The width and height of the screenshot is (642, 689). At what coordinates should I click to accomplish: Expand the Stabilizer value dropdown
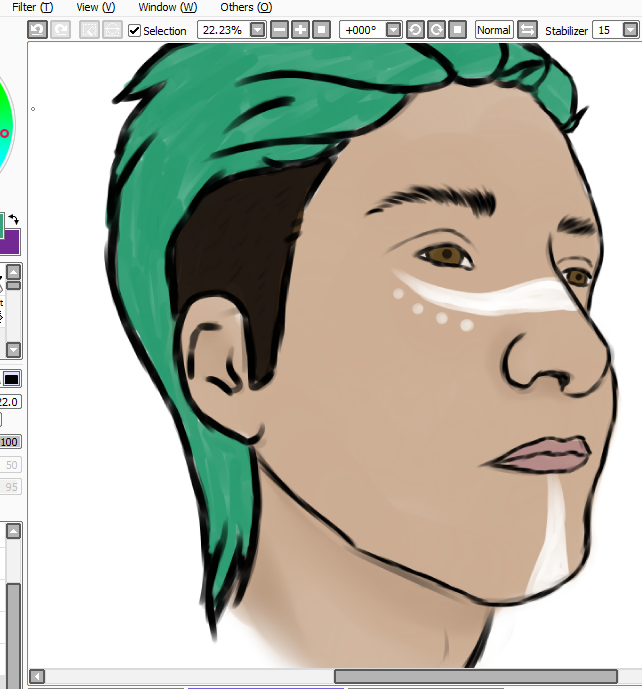coord(630,30)
